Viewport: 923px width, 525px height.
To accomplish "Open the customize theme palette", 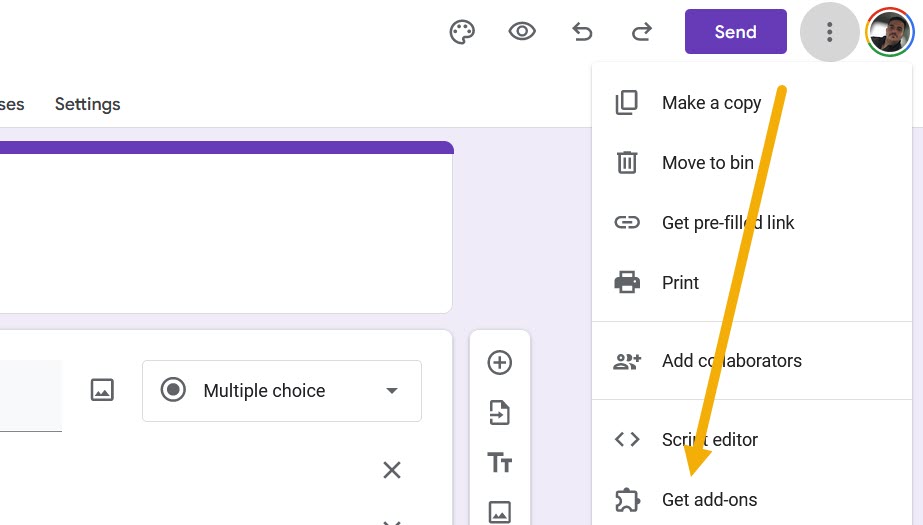I will point(462,32).
